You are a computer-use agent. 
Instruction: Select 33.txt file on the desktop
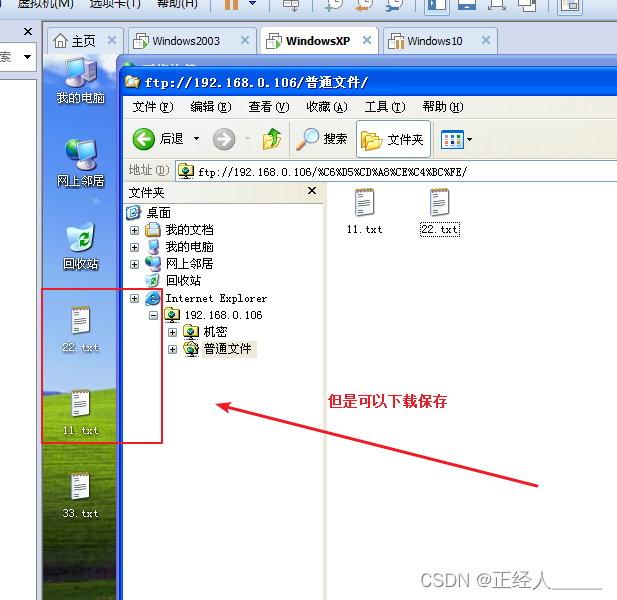81,495
